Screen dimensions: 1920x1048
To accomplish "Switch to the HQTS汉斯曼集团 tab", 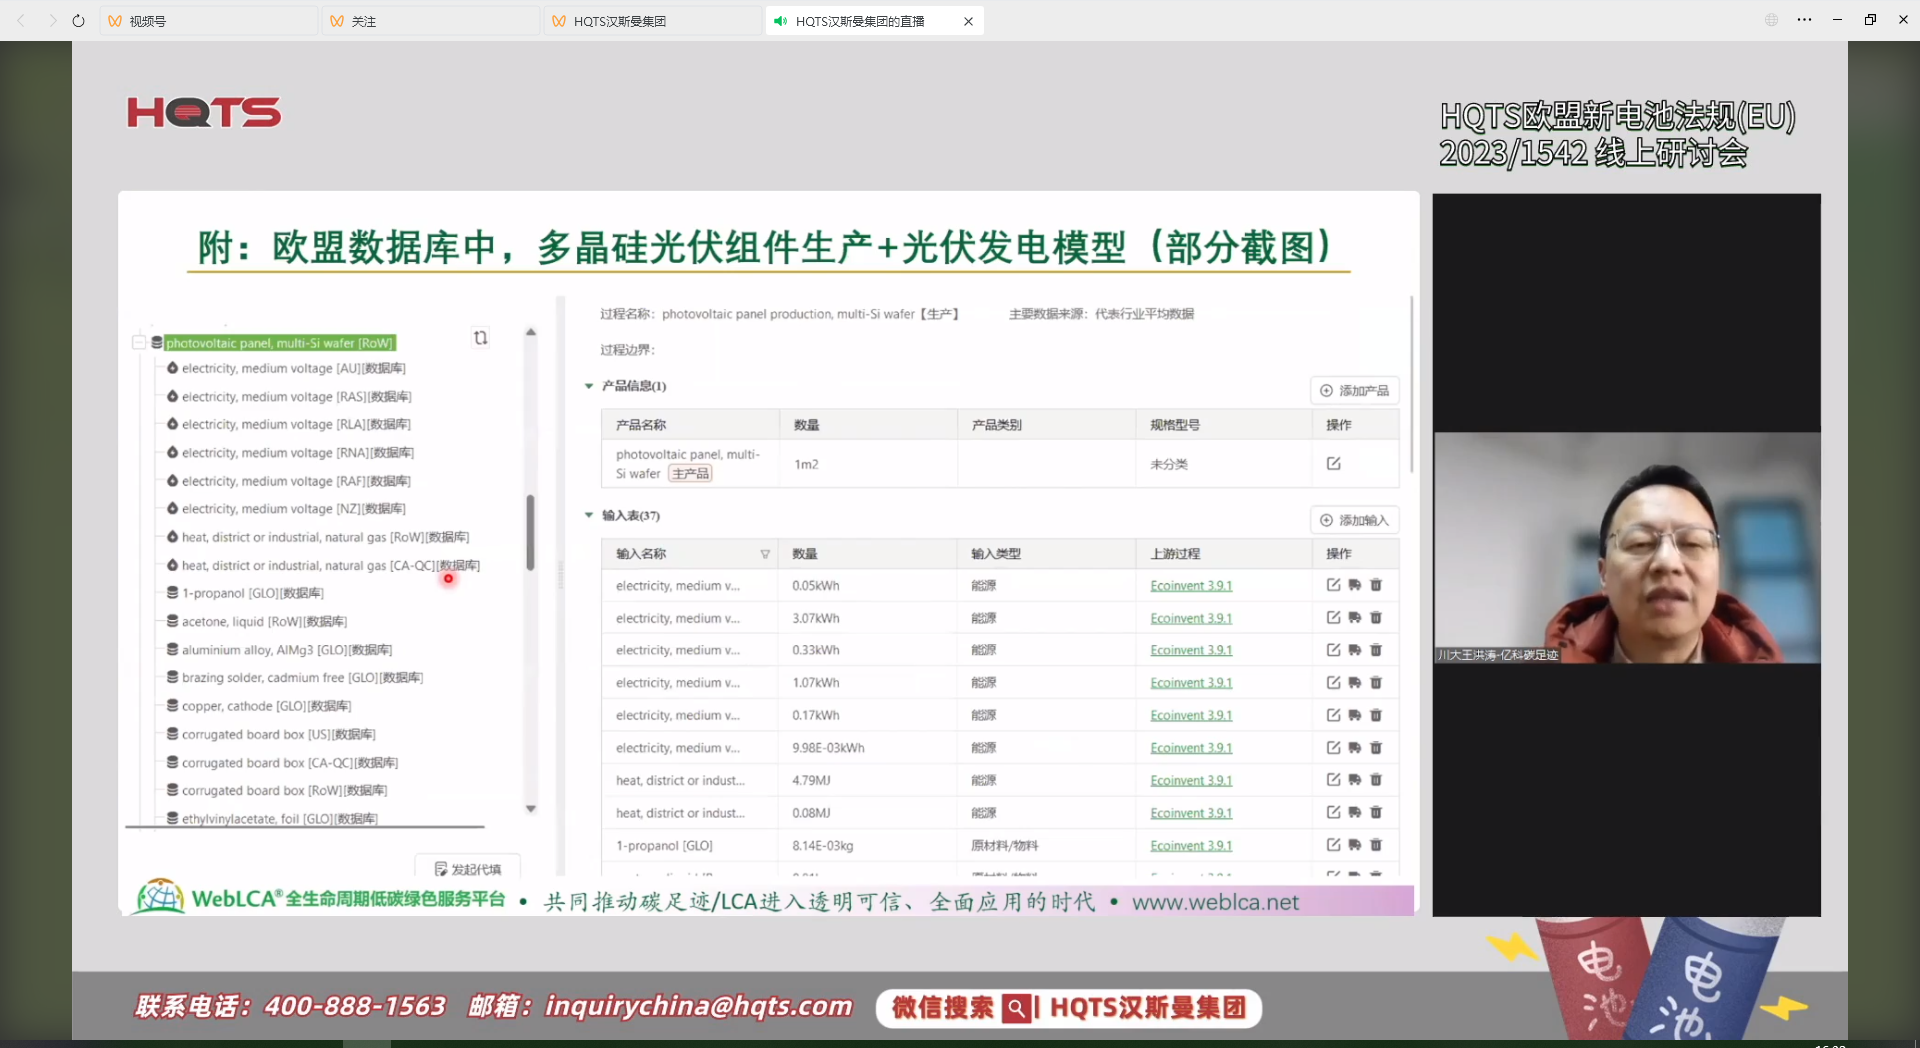I will coord(652,21).
